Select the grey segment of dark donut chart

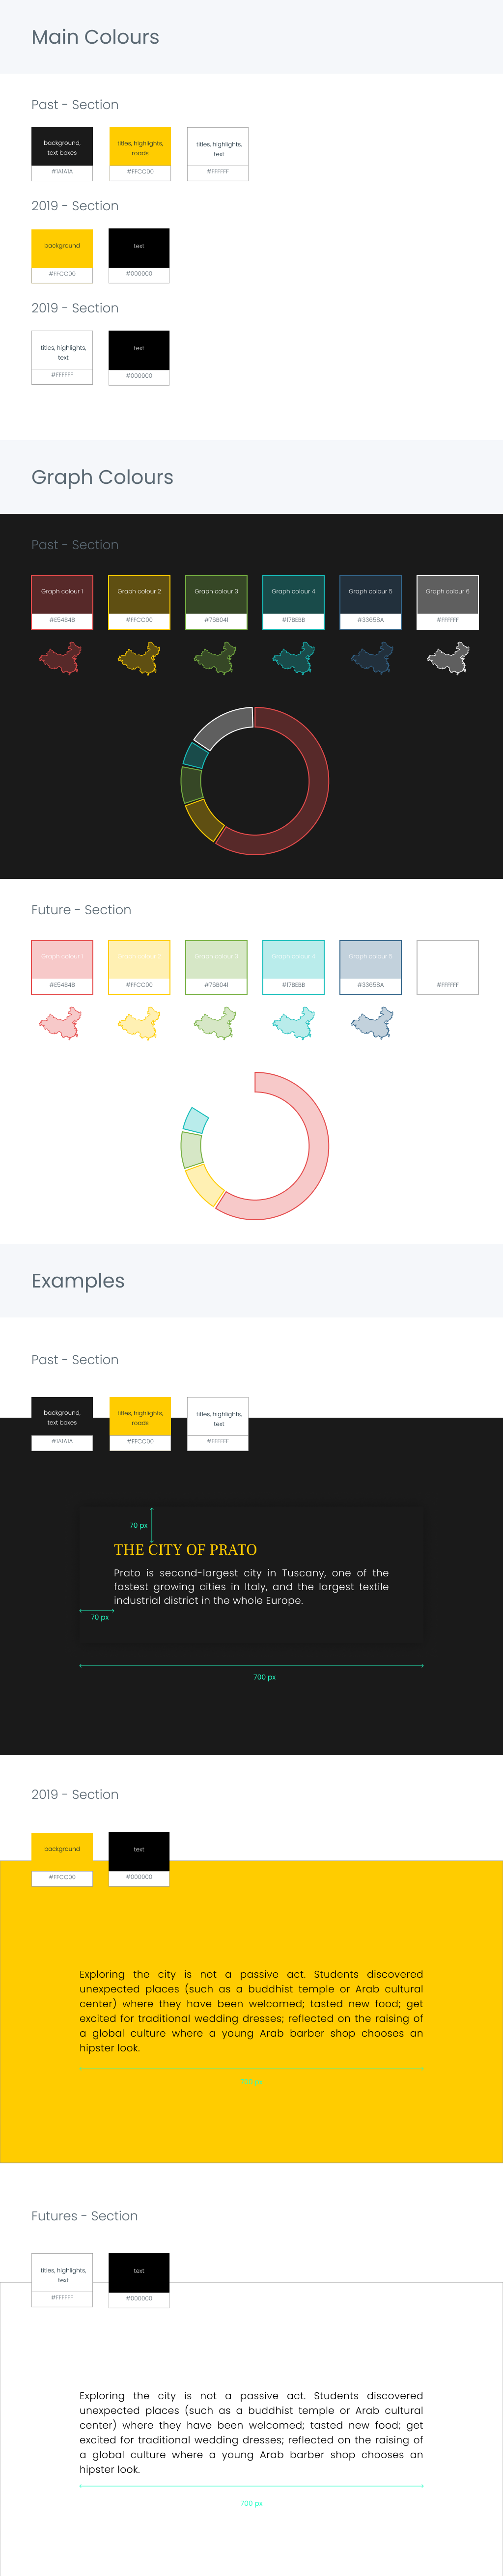click(x=222, y=728)
